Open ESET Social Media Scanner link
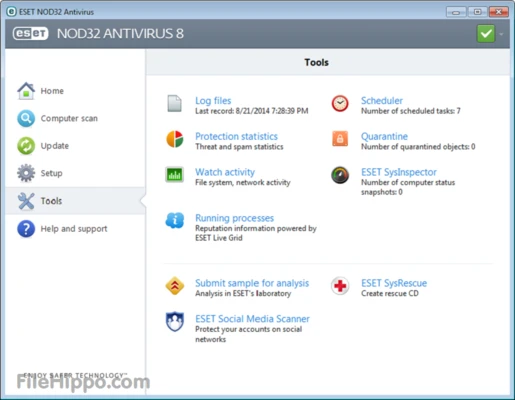Viewport: 515px width, 400px height. [x=252, y=318]
